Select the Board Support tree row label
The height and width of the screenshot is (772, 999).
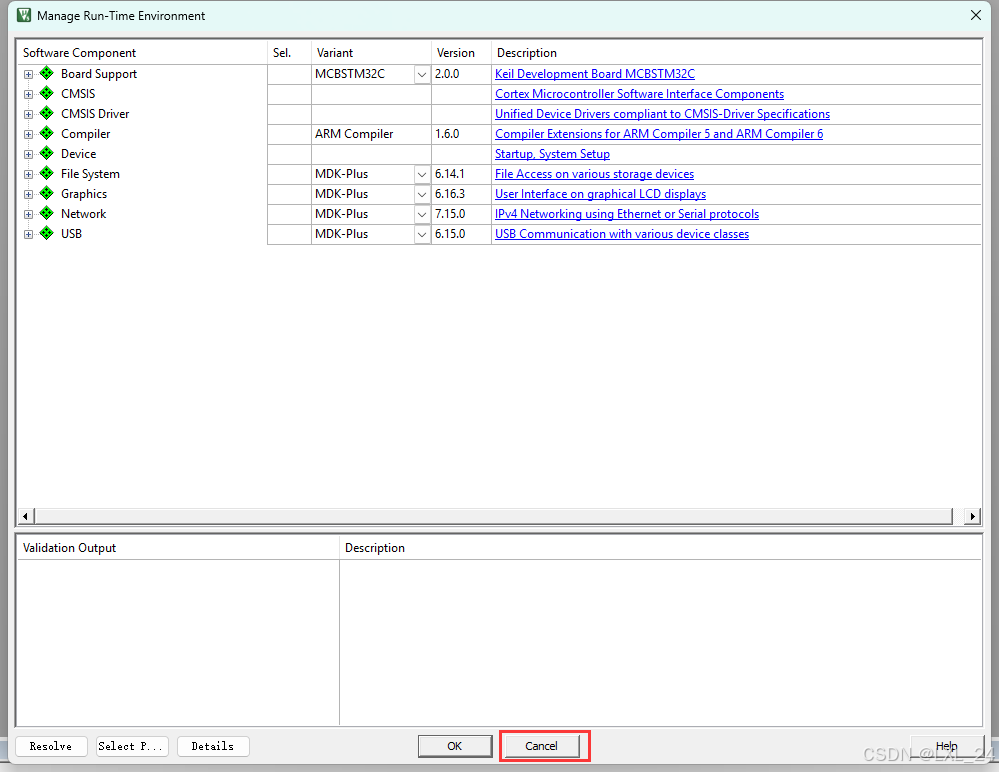(x=99, y=74)
